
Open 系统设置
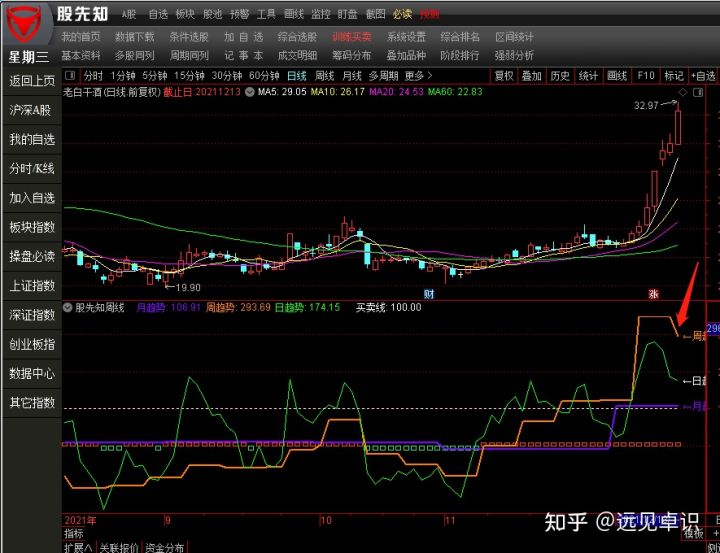tap(406, 37)
